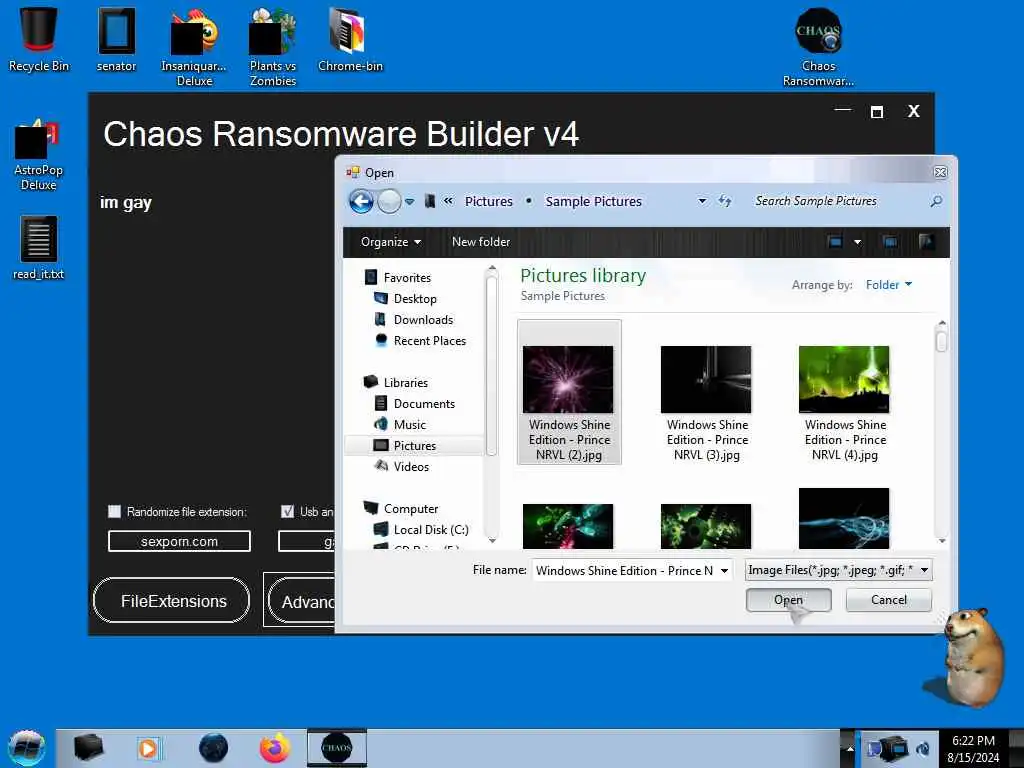1024x768 pixels.
Task: Launch Insaniquarium Deluxe desktop shortcut
Action: tap(194, 47)
